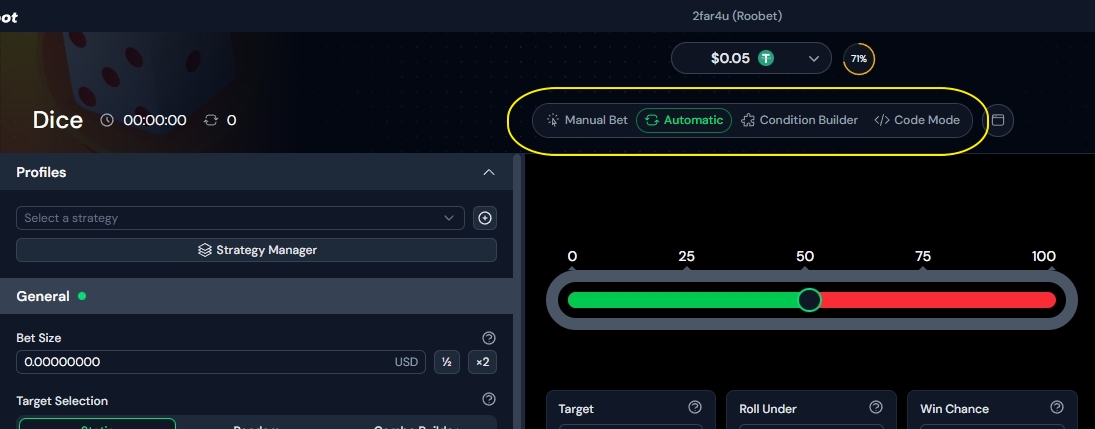The image size is (1095, 429).
Task: Click the USD currency label in Bet Size
Action: click(406, 362)
